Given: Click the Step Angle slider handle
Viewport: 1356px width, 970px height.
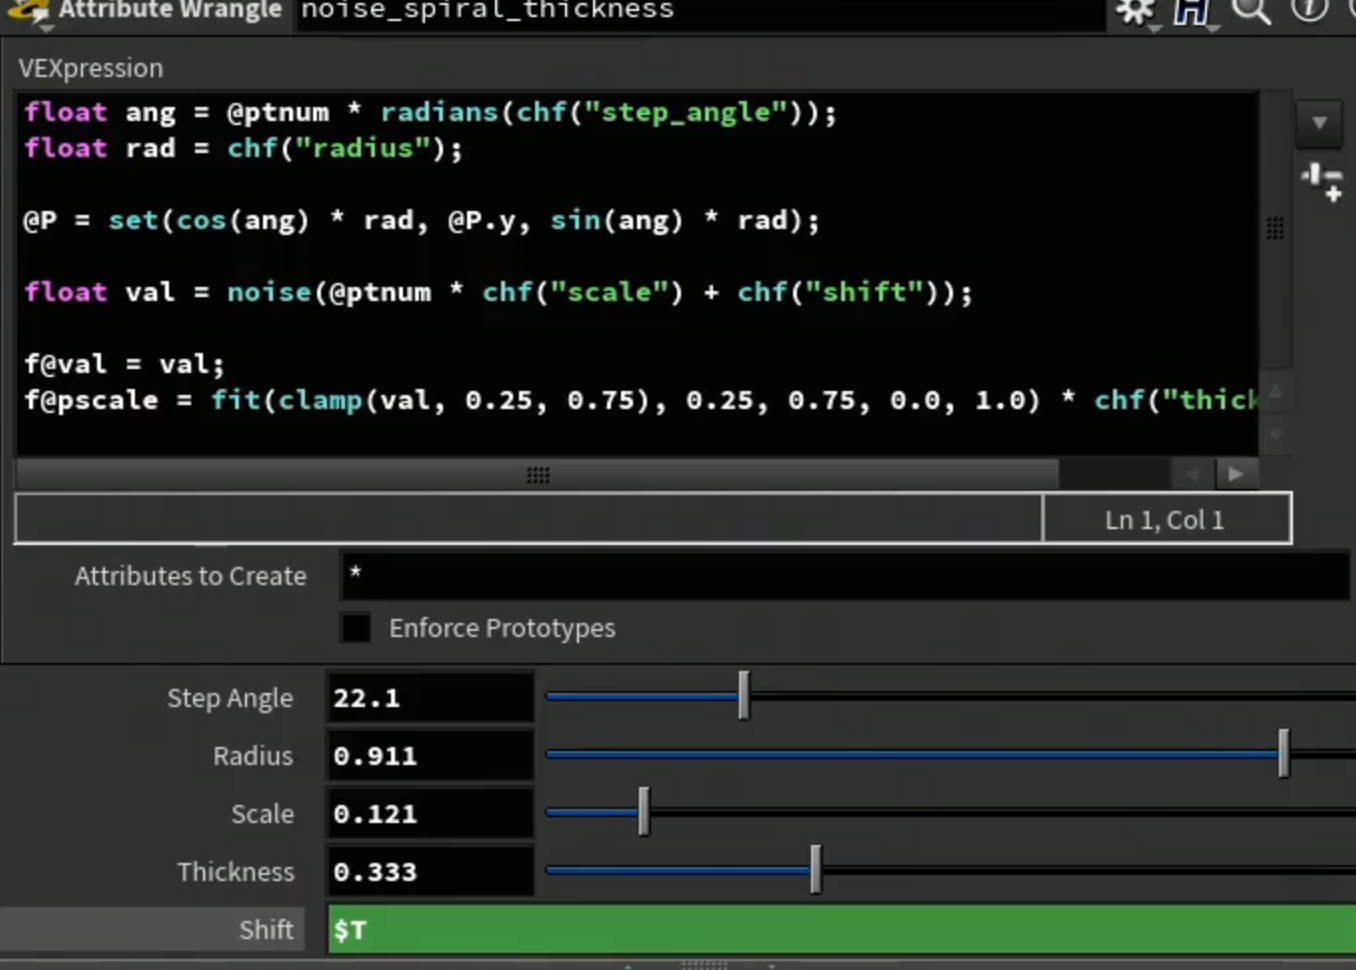Looking at the screenshot, I should pyautogui.click(x=744, y=695).
